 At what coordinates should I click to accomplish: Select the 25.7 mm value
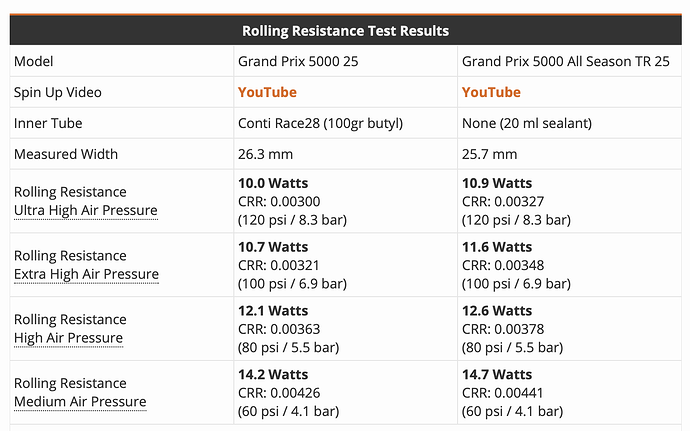[x=489, y=154]
